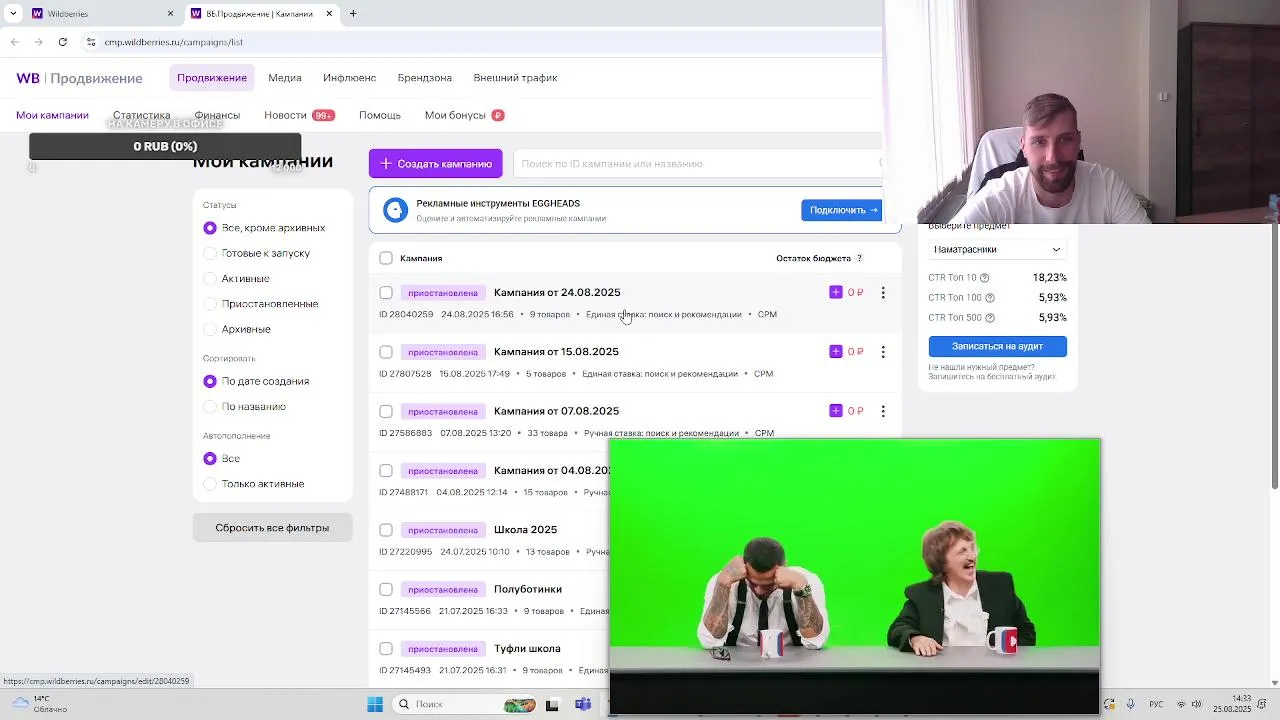The height and width of the screenshot is (720, 1280).
Task: Close the ВБ.Продвижение browser tab
Action: [x=329, y=14]
